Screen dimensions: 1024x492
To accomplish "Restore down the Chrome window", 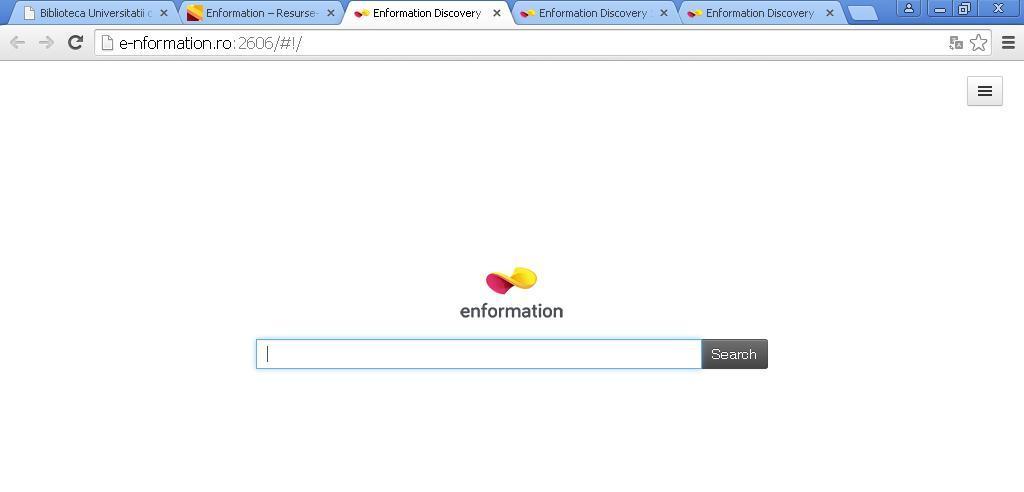I will coord(964,8).
